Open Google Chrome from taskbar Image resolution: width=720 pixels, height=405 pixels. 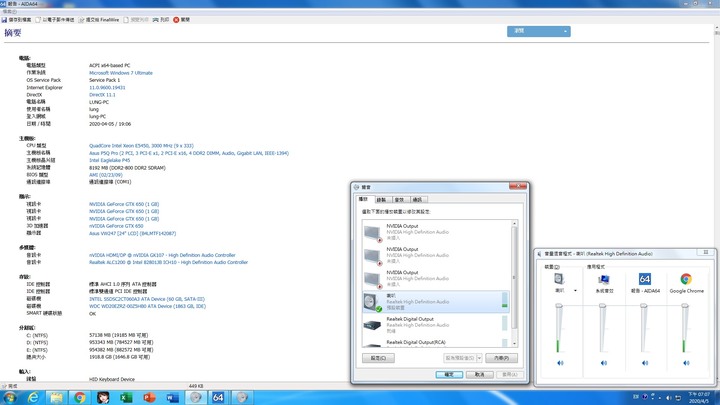[79, 397]
